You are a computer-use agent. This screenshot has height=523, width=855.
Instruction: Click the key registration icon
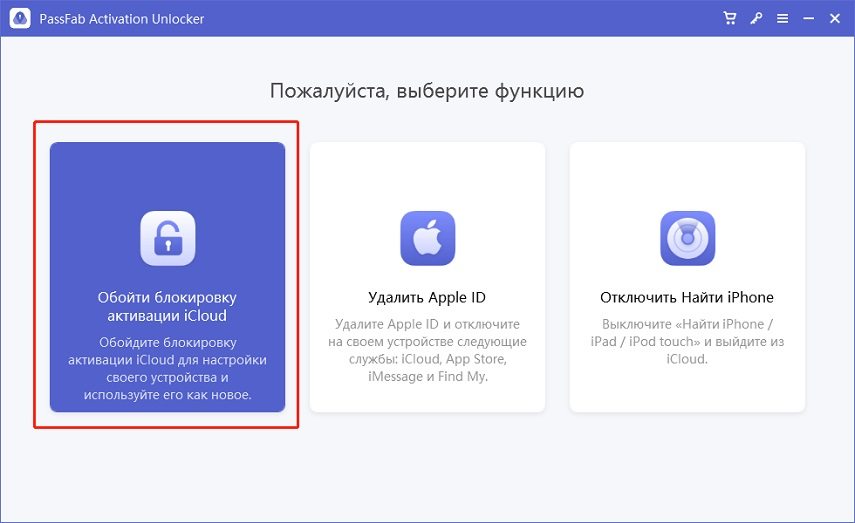pos(756,19)
